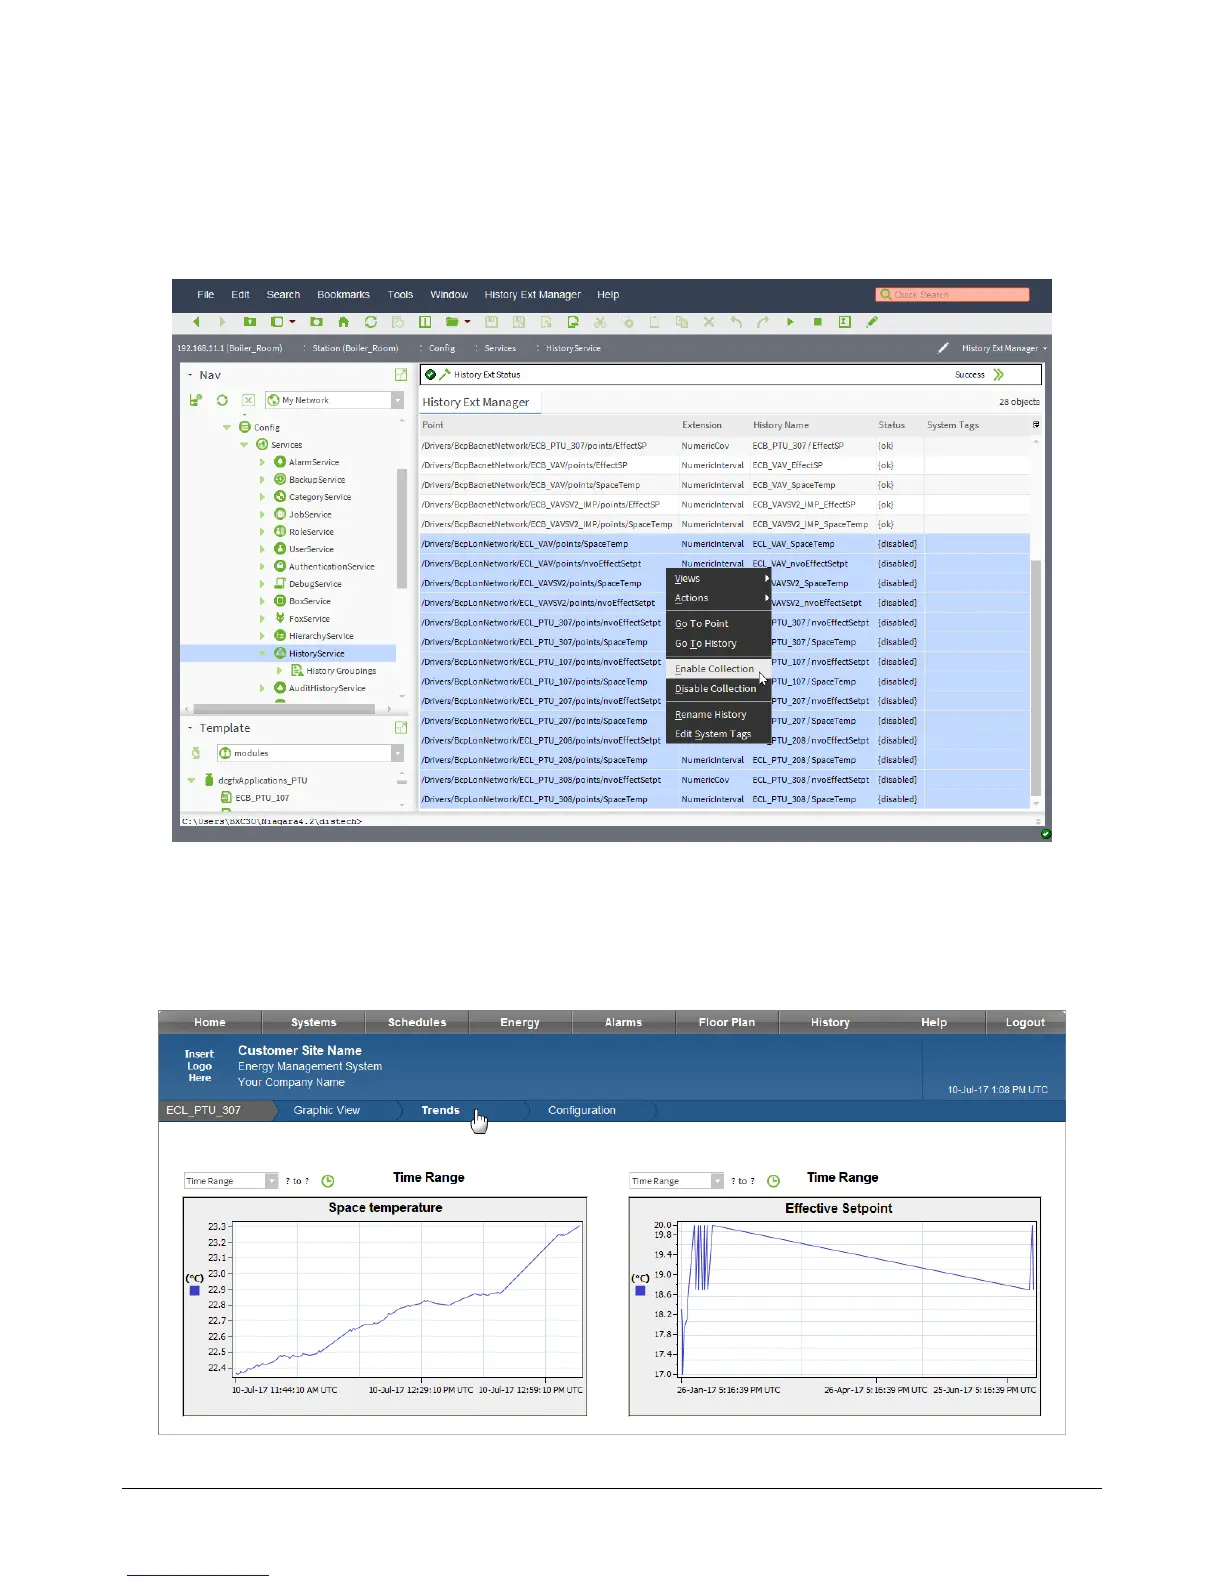Open the Bookmarks menu
The width and height of the screenshot is (1224, 1584).
tap(343, 295)
